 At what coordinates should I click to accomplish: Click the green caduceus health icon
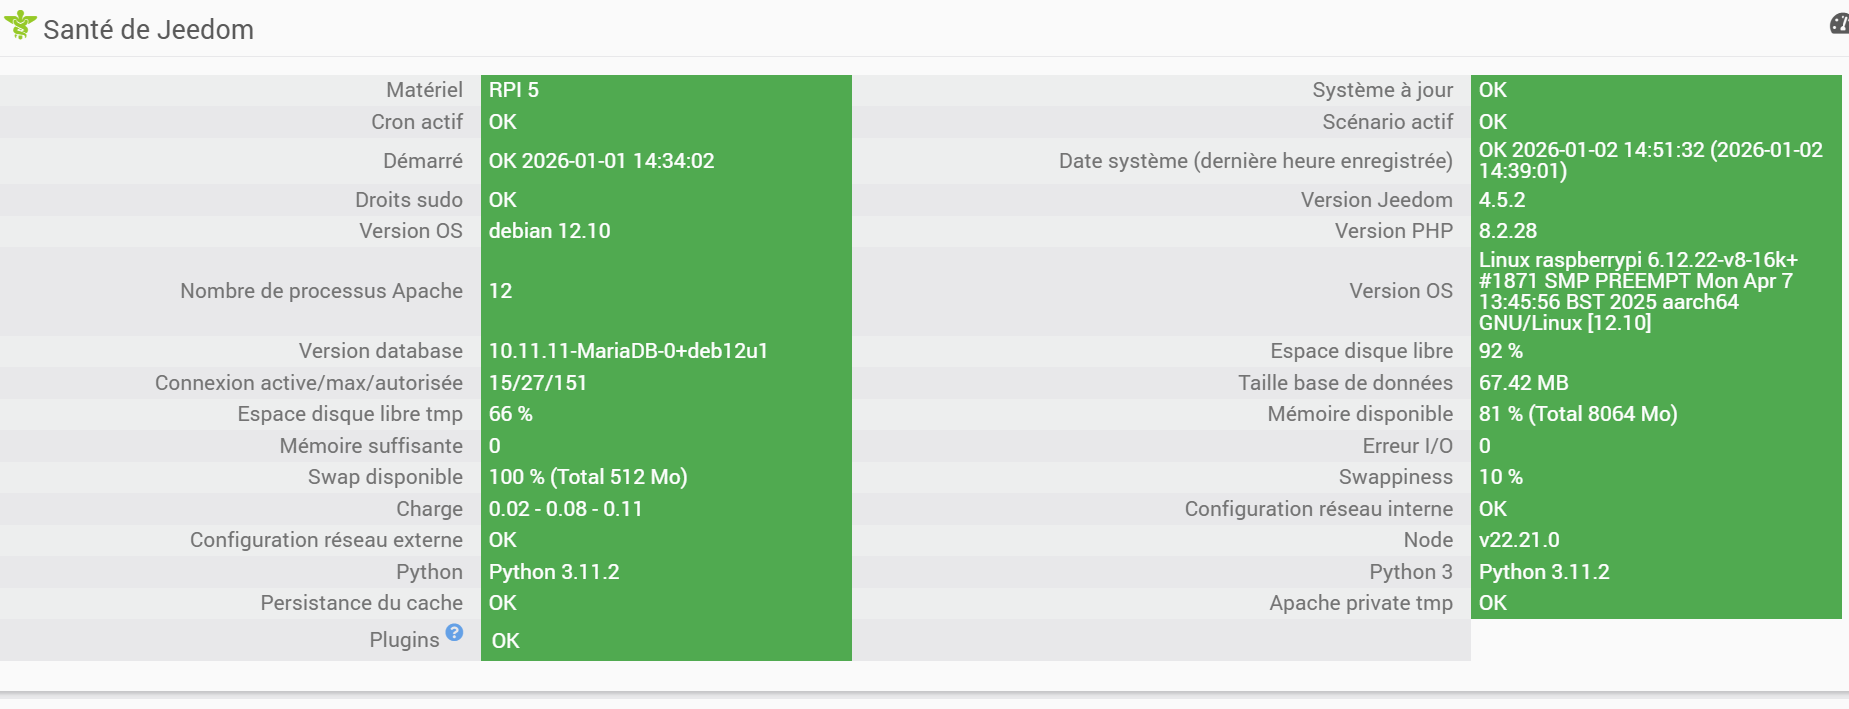click(x=20, y=25)
